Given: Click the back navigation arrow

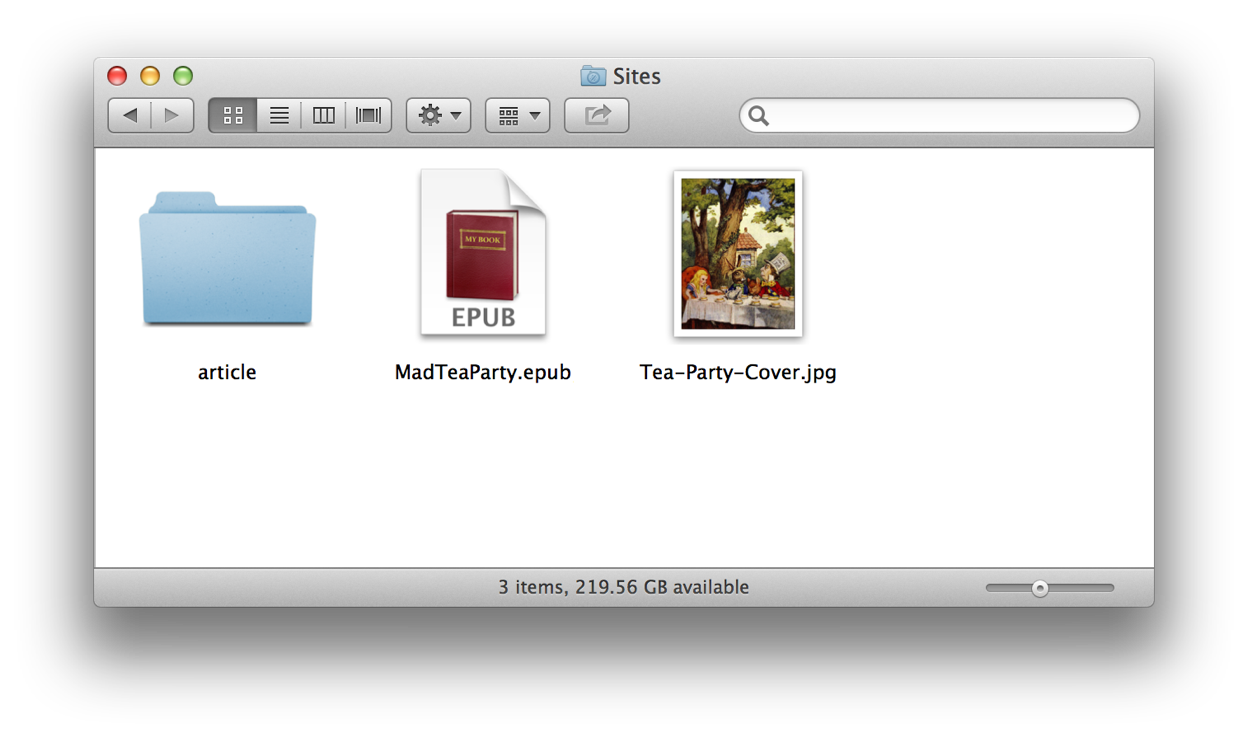Looking at the screenshot, I should [129, 115].
